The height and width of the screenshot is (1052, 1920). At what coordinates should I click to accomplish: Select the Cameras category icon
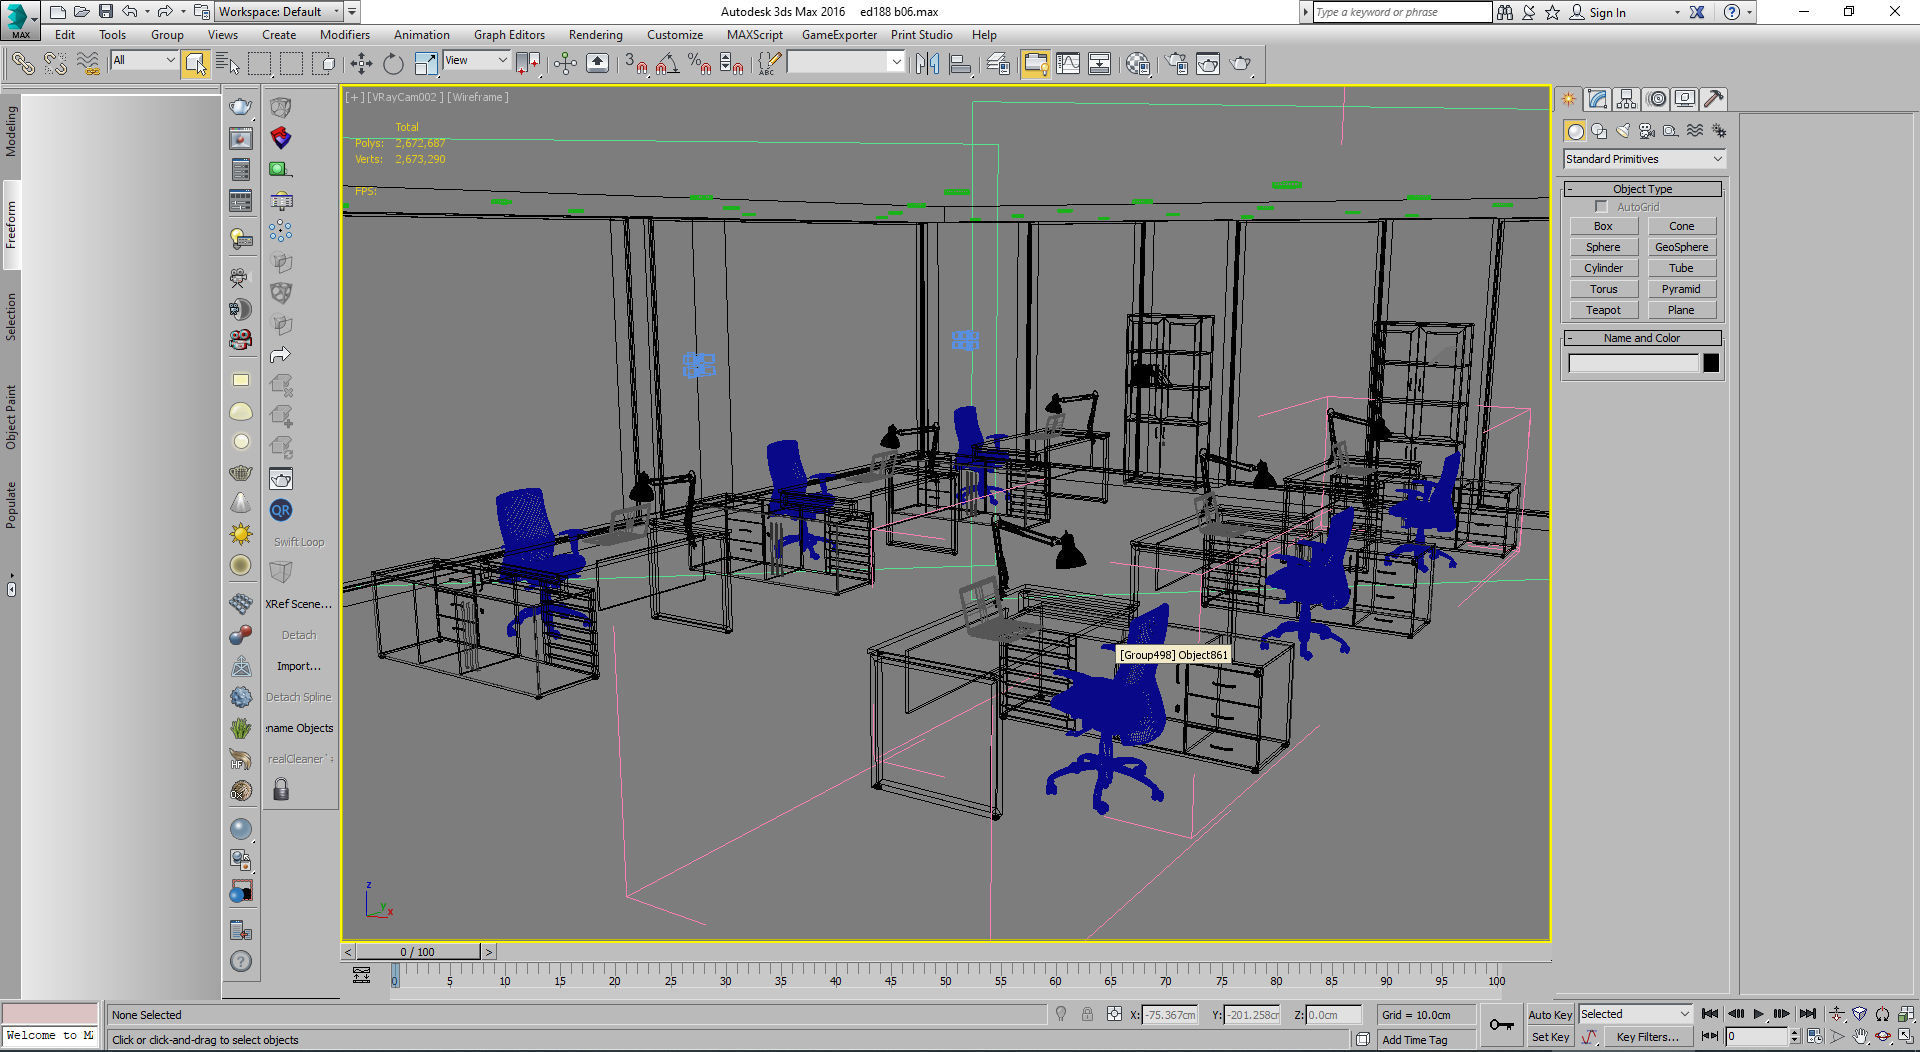tap(1647, 131)
